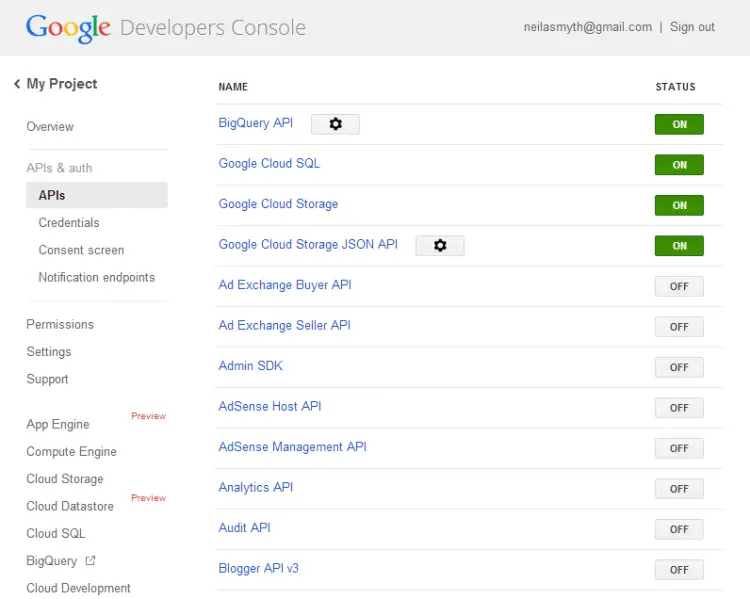Turn on Admin SDK status button
The height and width of the screenshot is (599, 750).
tap(679, 367)
